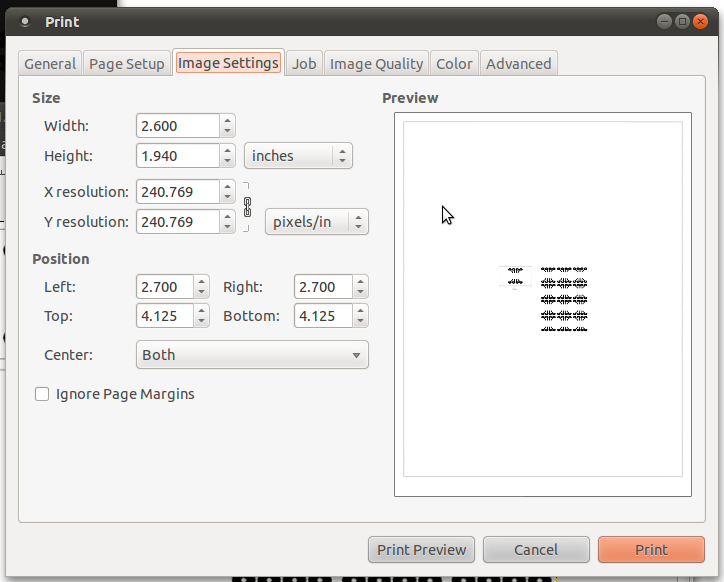Decrease Width with the down arrow
The width and height of the screenshot is (724, 582).
(227, 131)
